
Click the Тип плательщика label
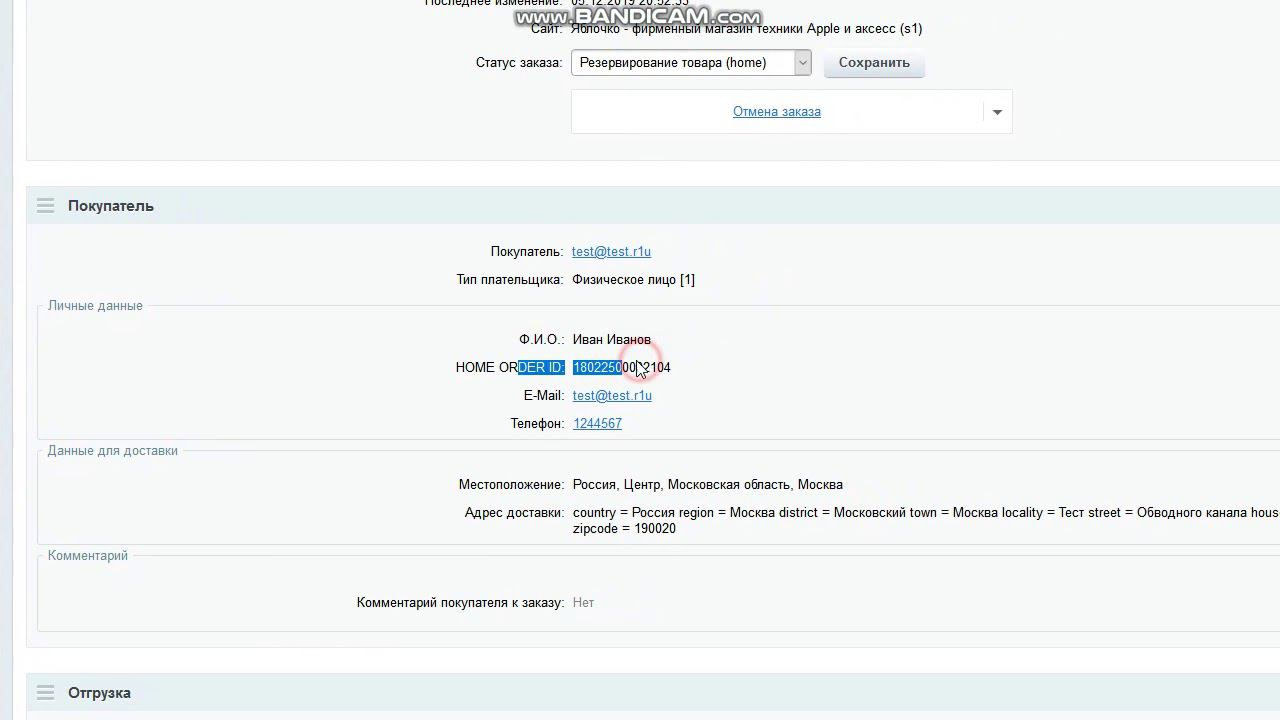pos(510,279)
